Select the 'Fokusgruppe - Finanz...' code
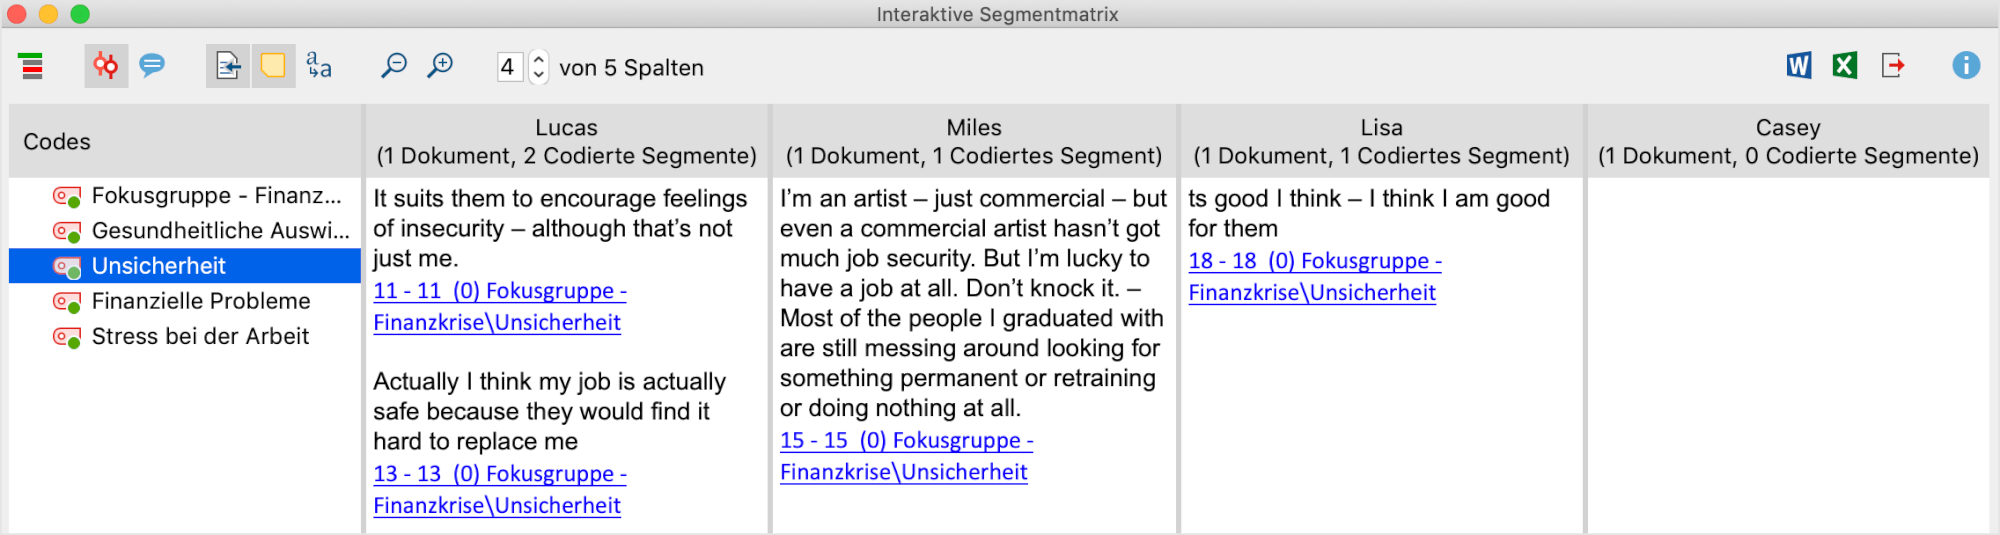Screen dimensions: 2000x535 (x=216, y=196)
